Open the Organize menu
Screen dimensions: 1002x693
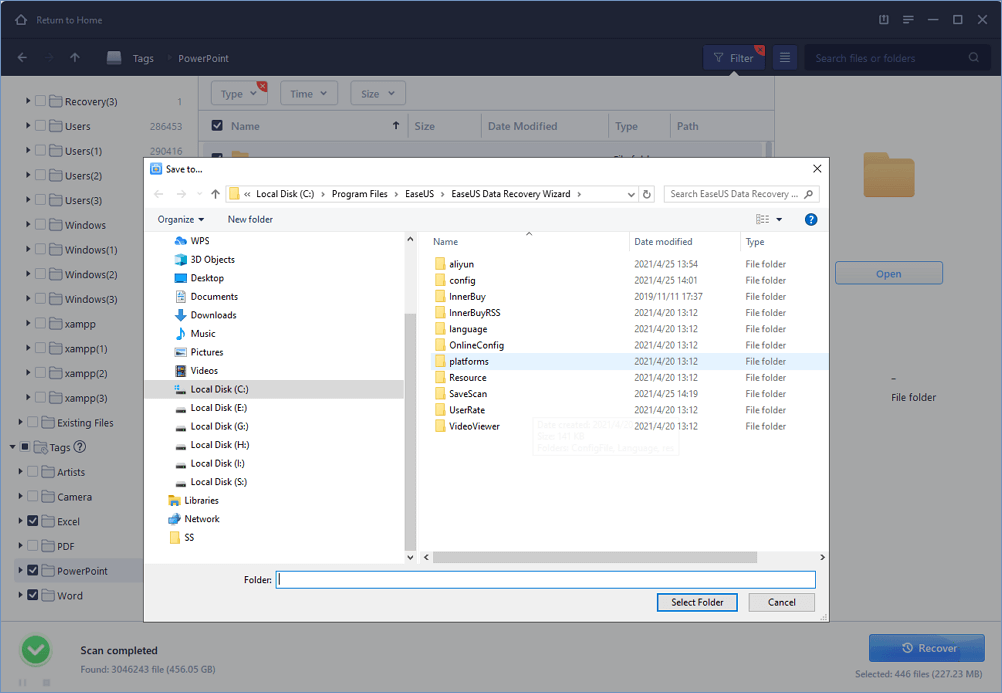tap(181, 219)
